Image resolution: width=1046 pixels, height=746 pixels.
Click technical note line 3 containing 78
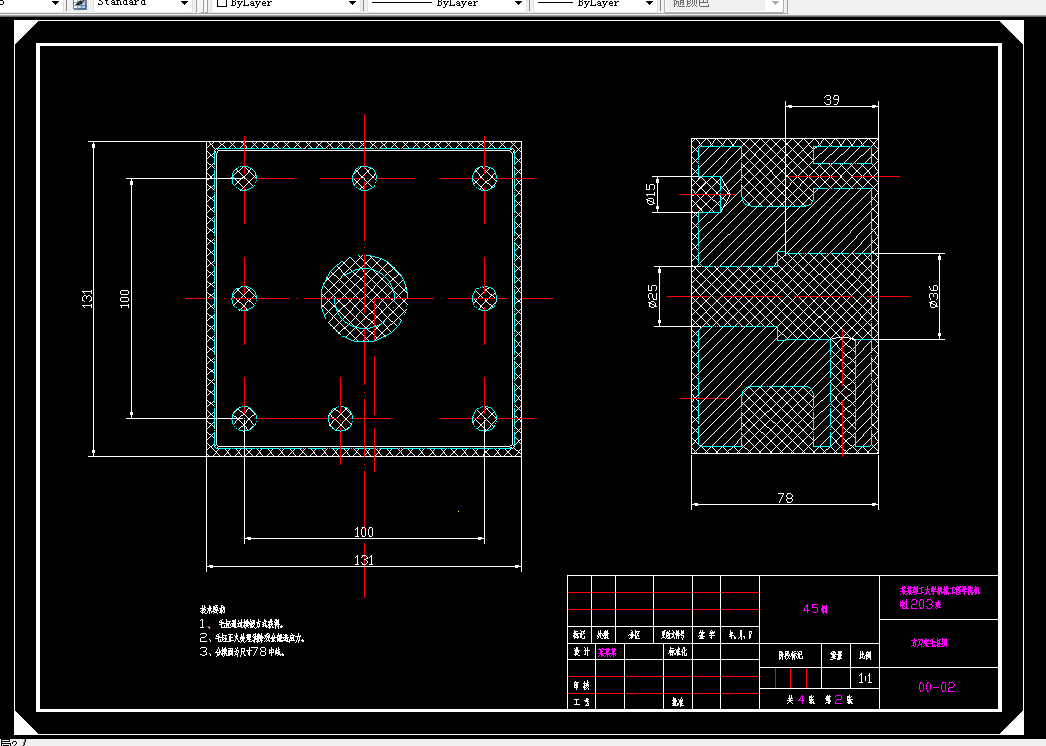pyautogui.click(x=242, y=652)
